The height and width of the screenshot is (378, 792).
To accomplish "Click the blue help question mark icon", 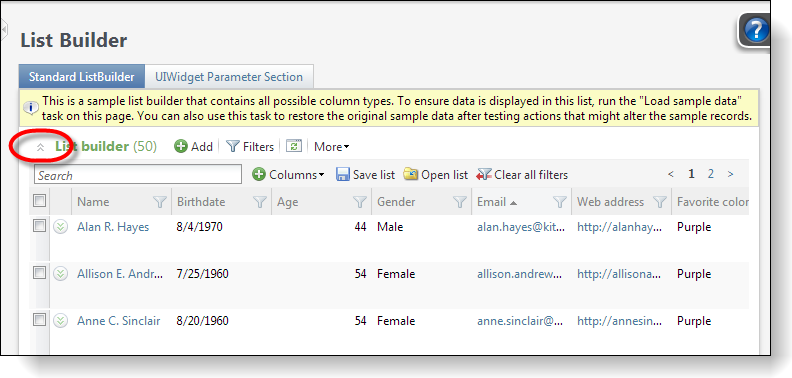I will pyautogui.click(x=756, y=31).
